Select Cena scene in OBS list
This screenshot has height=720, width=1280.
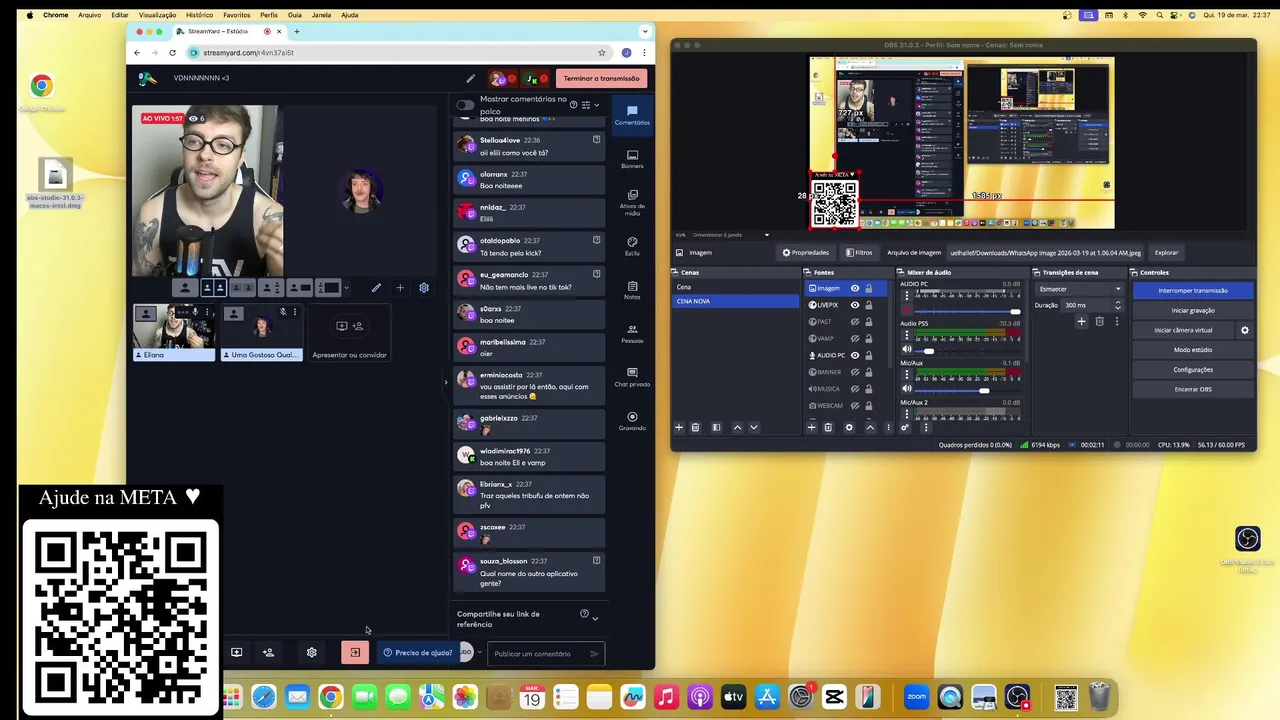(735, 287)
